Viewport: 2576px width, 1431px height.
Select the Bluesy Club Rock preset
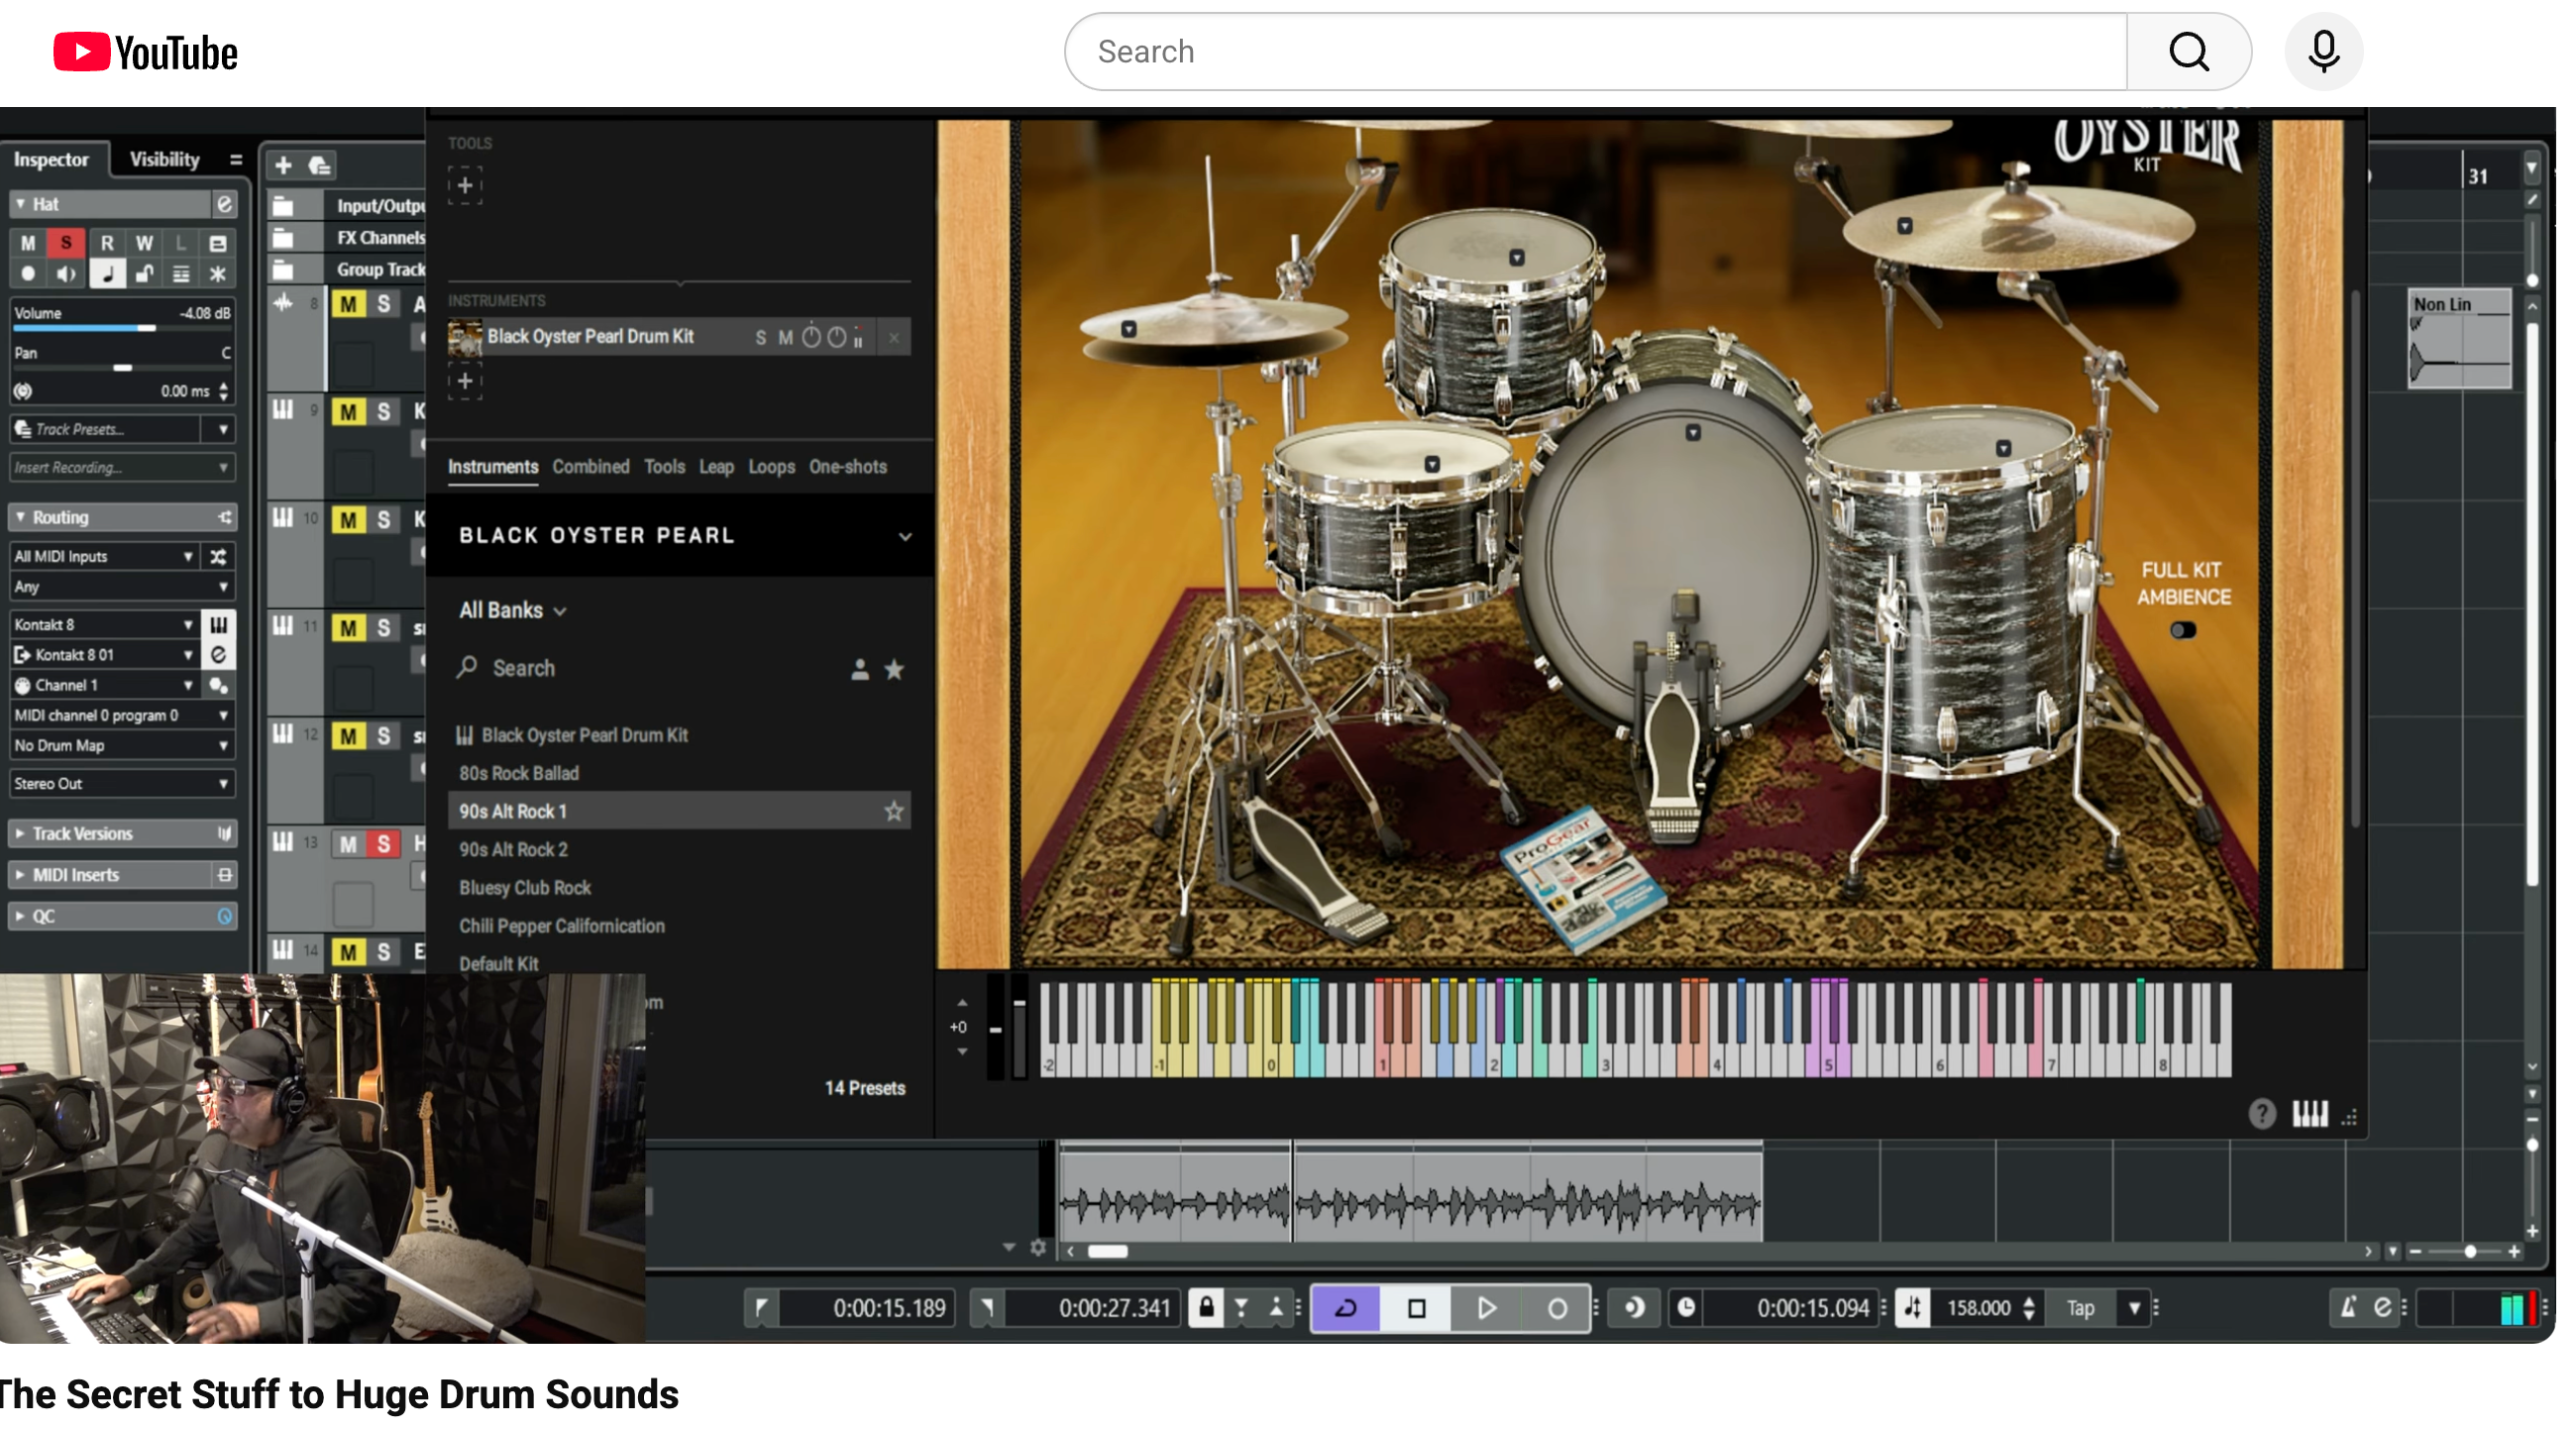(525, 887)
